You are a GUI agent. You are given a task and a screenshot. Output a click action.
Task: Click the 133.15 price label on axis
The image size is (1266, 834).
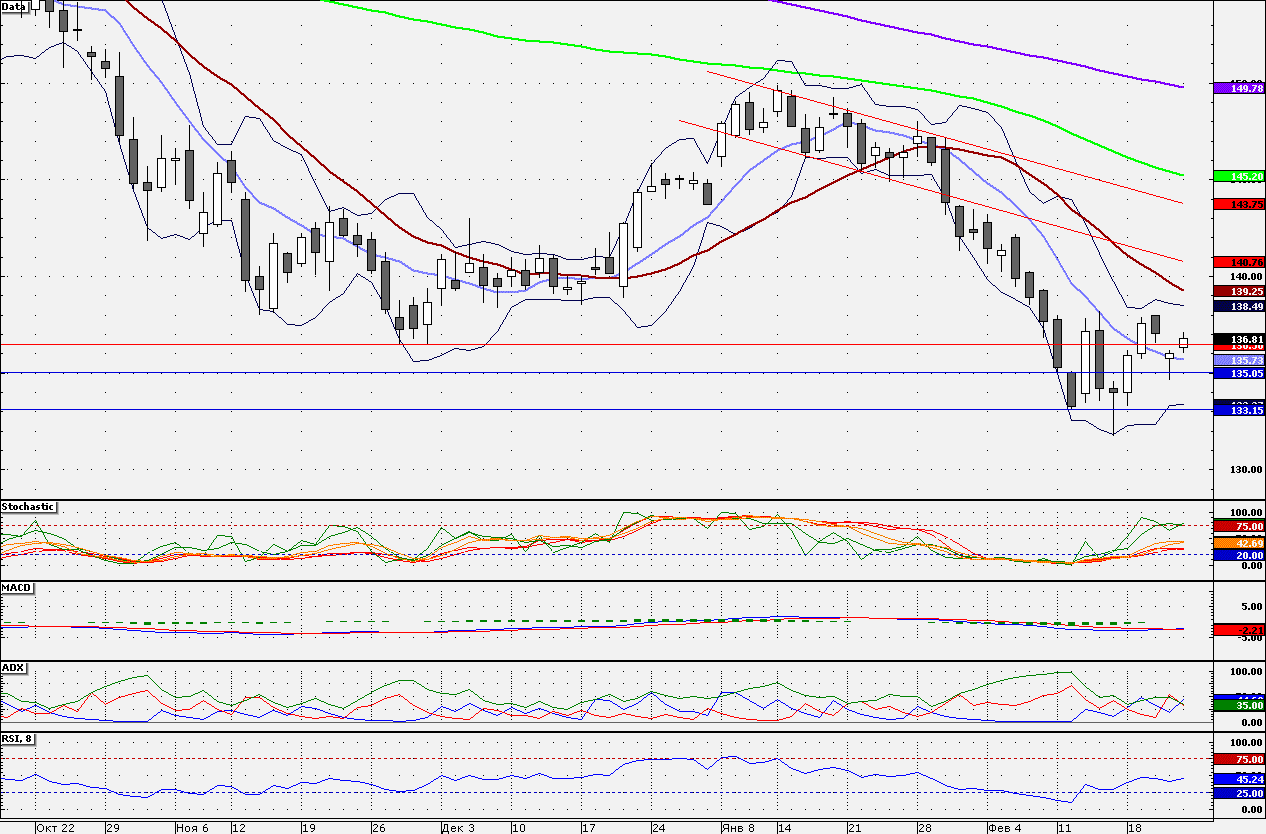pyautogui.click(x=1239, y=410)
